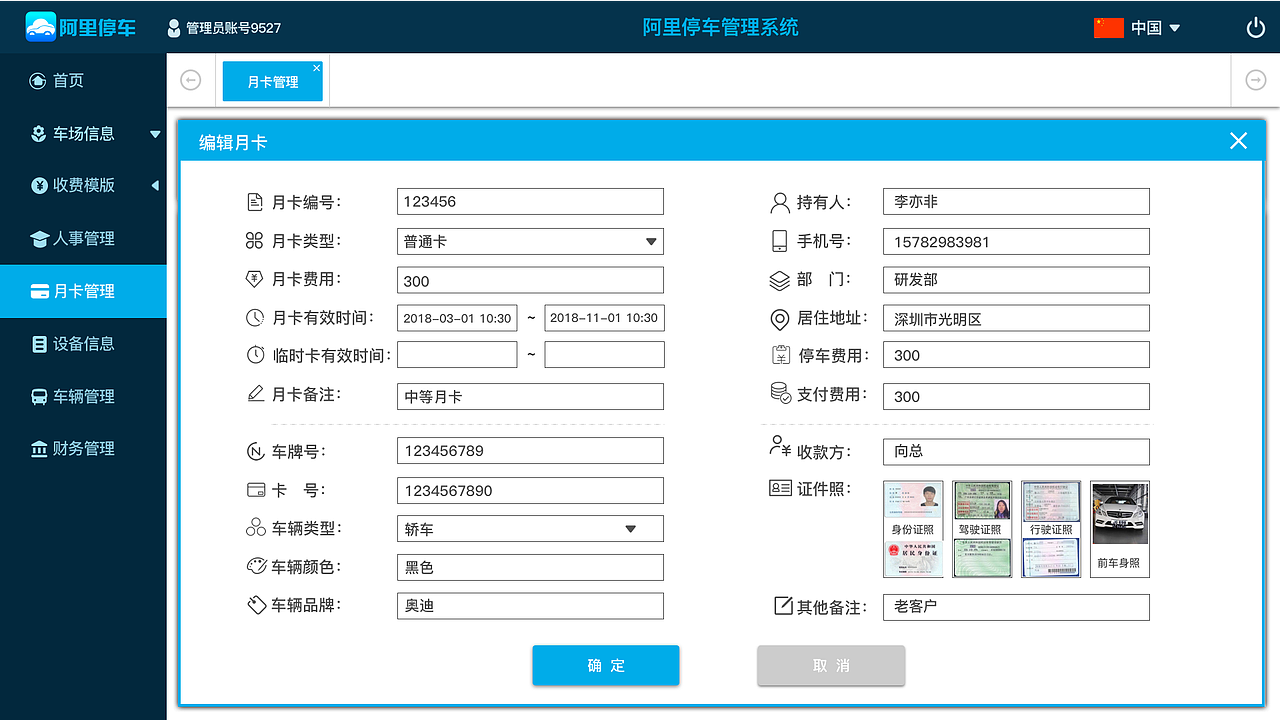Open the 驾驶证照 license thumbnail
1280x720 pixels.
pyautogui.click(x=982, y=529)
